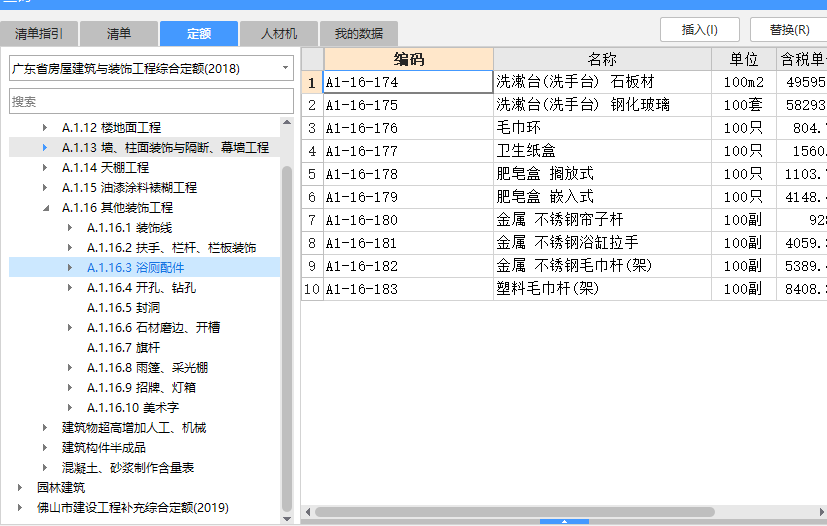Expand the A.1.14 天棚工程 node
Screen dimensions: 827x526
pos(45,168)
